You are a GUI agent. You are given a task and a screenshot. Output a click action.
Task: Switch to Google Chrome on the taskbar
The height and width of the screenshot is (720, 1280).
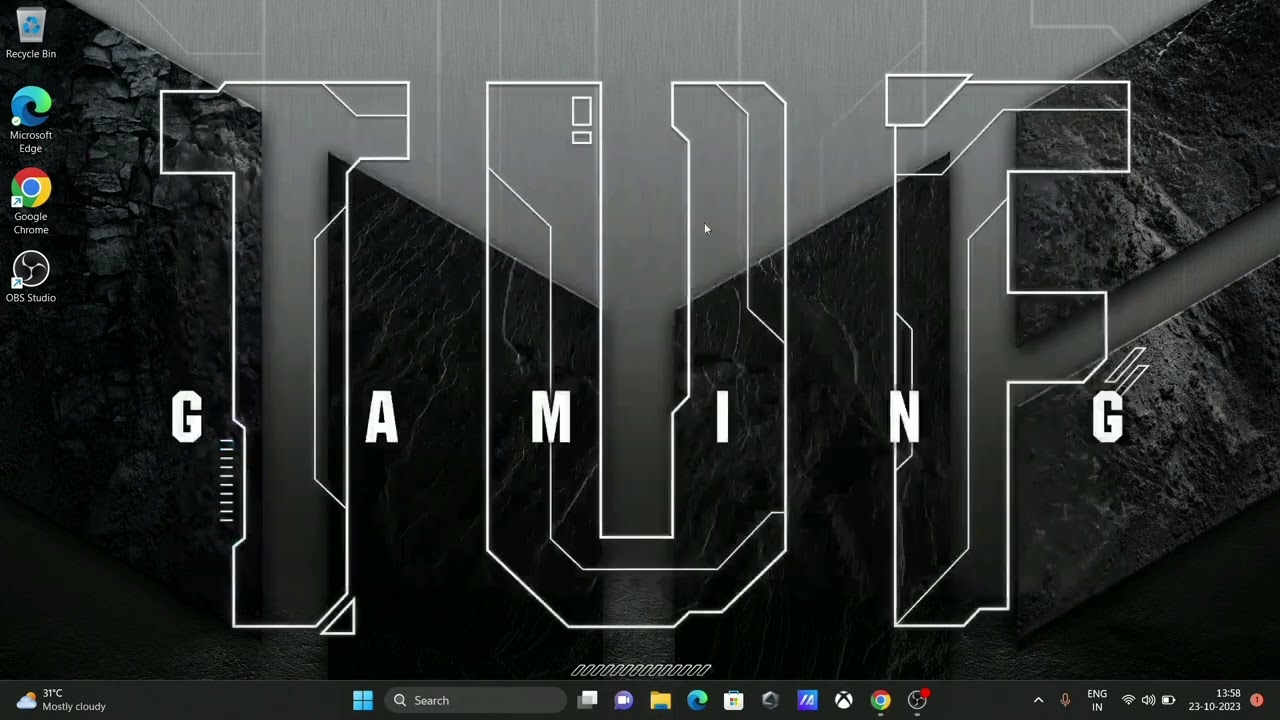click(x=880, y=700)
